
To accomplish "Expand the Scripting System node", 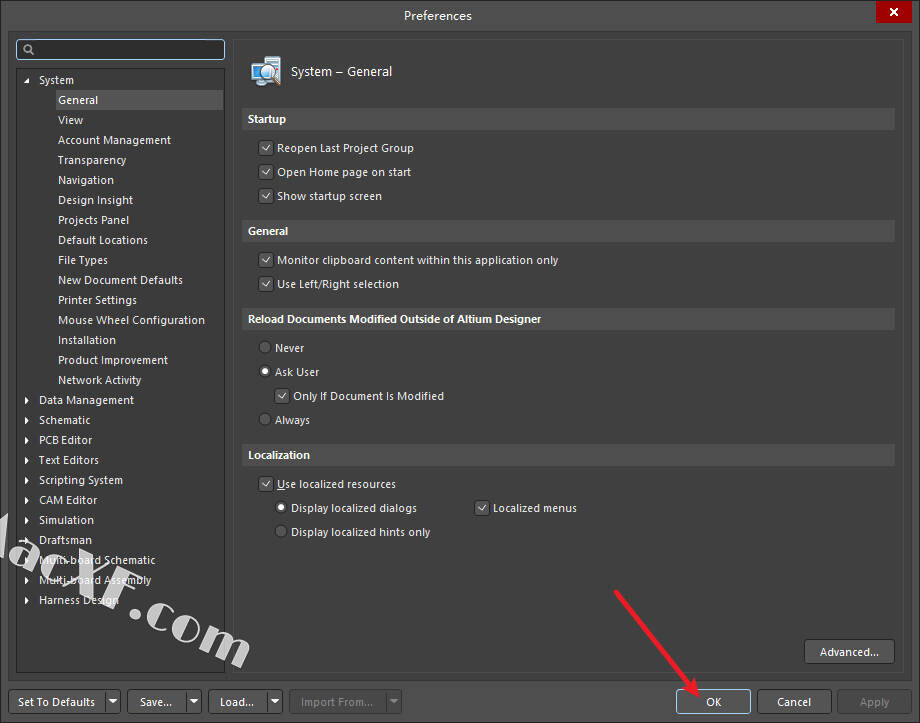I will click(26, 480).
